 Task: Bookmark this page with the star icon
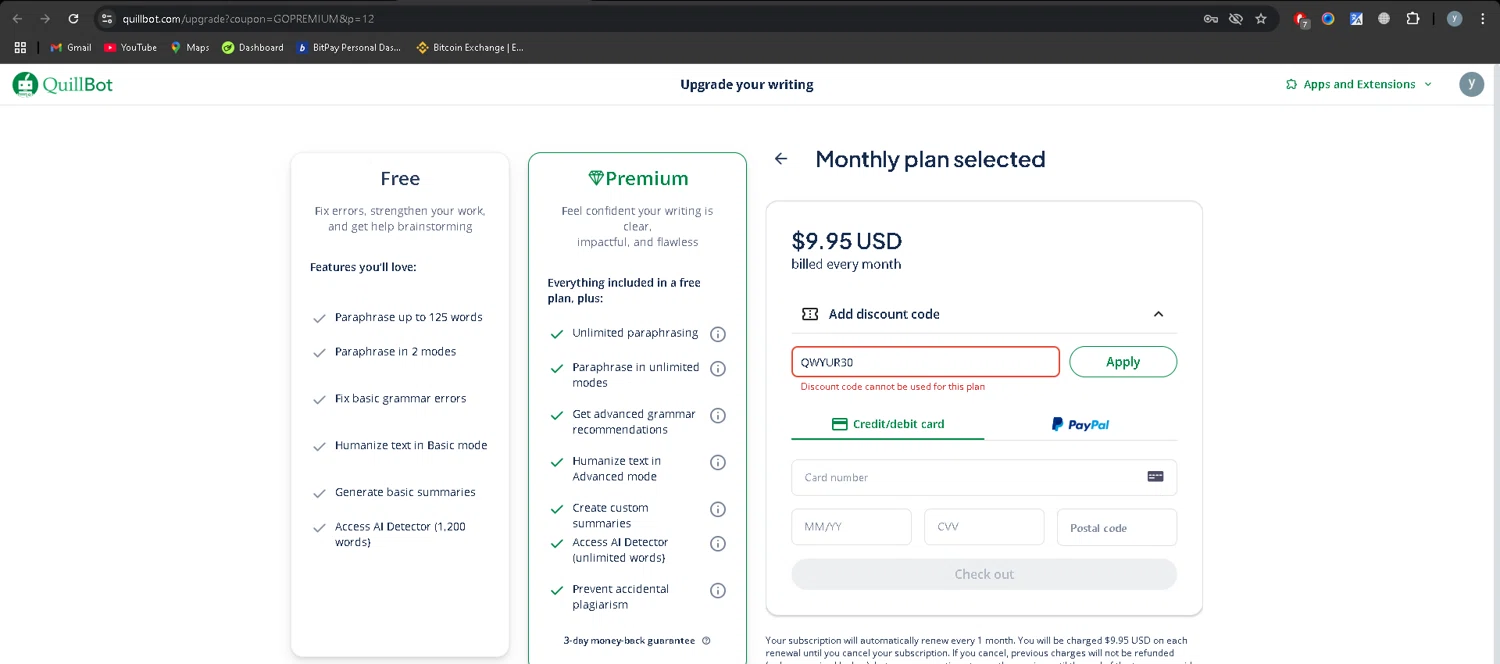(1261, 18)
